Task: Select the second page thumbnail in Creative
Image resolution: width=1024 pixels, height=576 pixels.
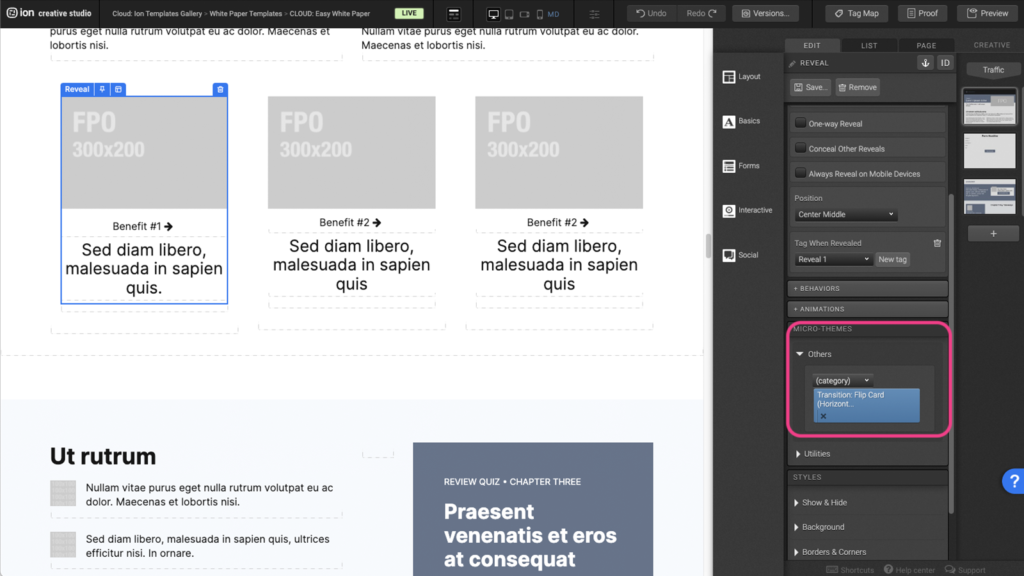Action: click(x=989, y=151)
